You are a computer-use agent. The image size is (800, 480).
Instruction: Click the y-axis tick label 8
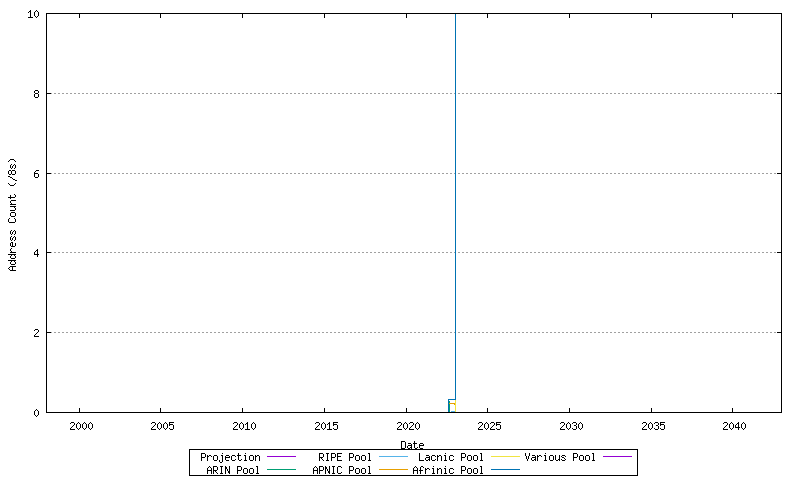(x=35, y=94)
